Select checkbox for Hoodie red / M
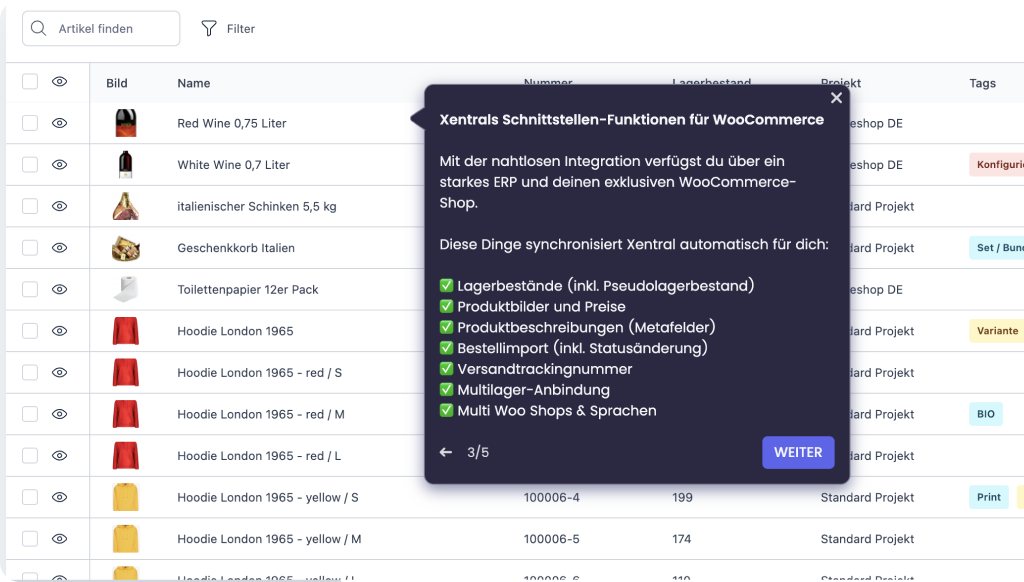Image resolution: width=1024 pixels, height=582 pixels. 30,414
